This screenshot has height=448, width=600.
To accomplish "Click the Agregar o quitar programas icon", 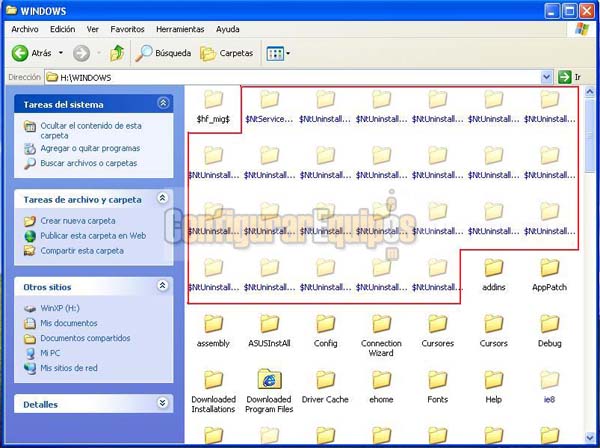I will coord(30,148).
